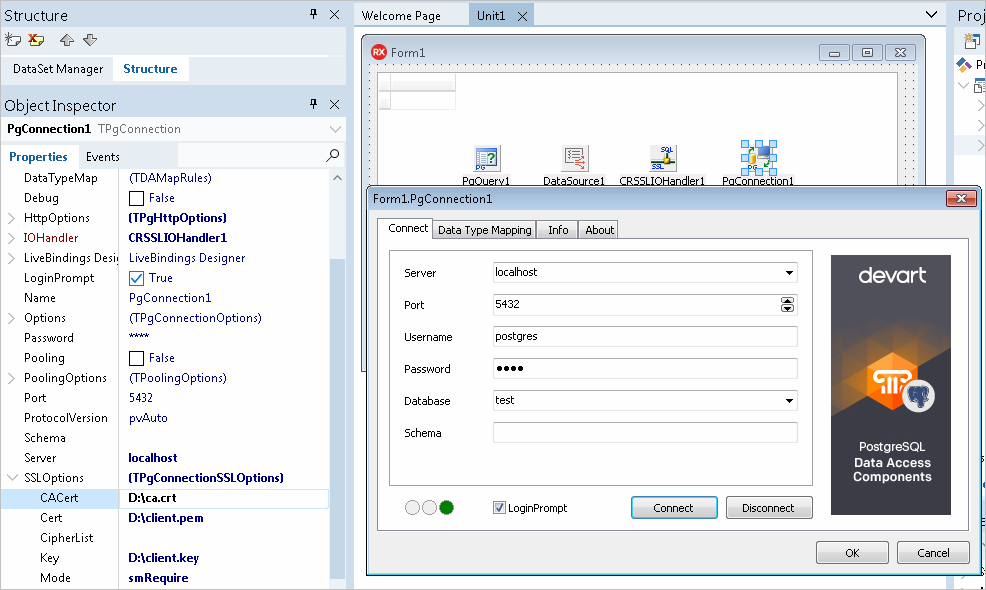Open the component selector dropdown in Object Inspector
986x590 pixels.
[x=335, y=129]
